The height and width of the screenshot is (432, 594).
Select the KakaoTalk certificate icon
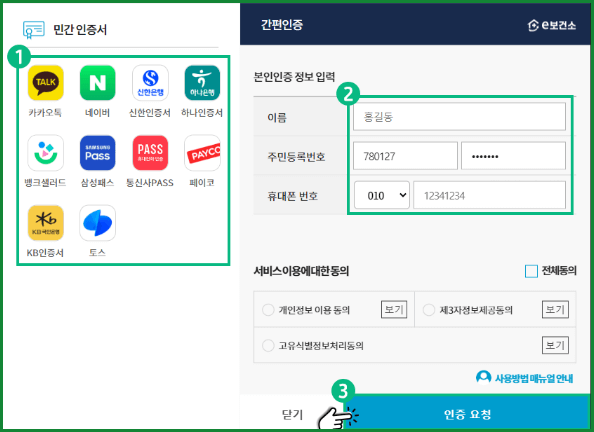(x=45, y=83)
